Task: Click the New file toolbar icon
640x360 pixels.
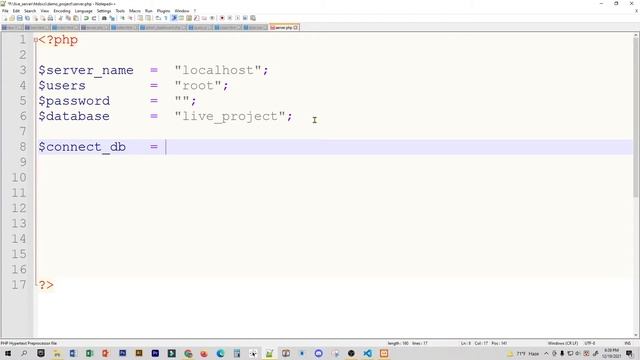Action: point(5,18)
